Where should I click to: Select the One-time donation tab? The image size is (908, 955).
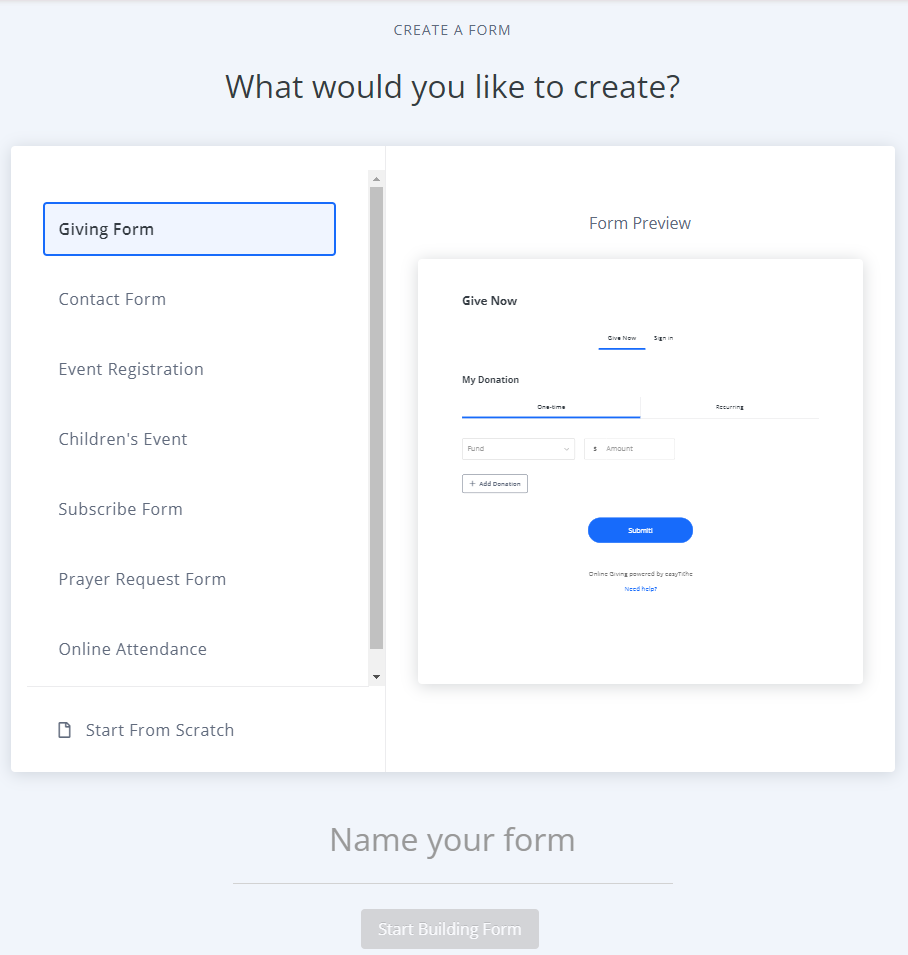click(x=551, y=407)
